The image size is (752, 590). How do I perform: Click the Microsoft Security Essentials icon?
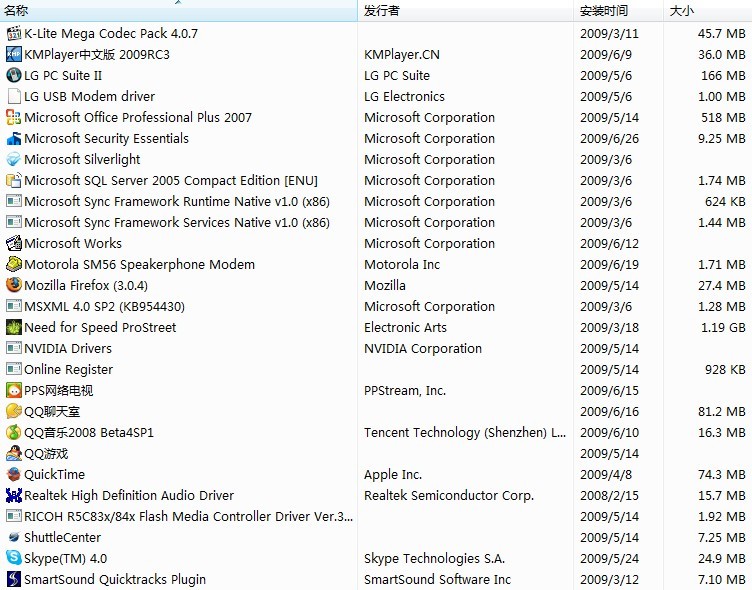[14, 139]
